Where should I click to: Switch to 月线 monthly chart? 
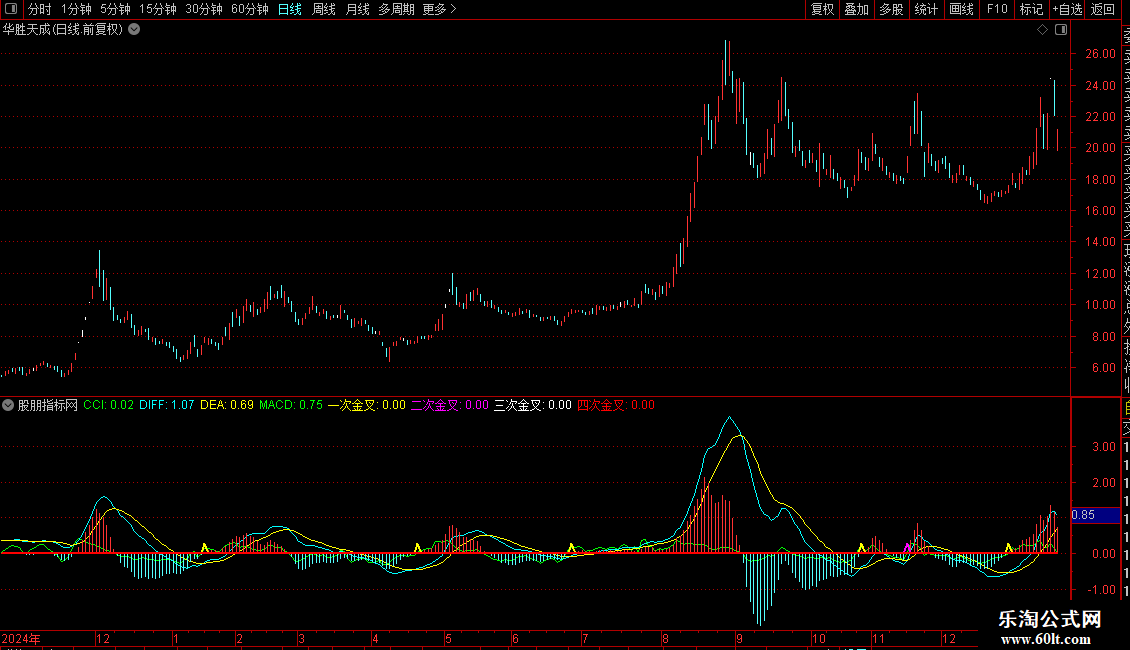(x=357, y=9)
